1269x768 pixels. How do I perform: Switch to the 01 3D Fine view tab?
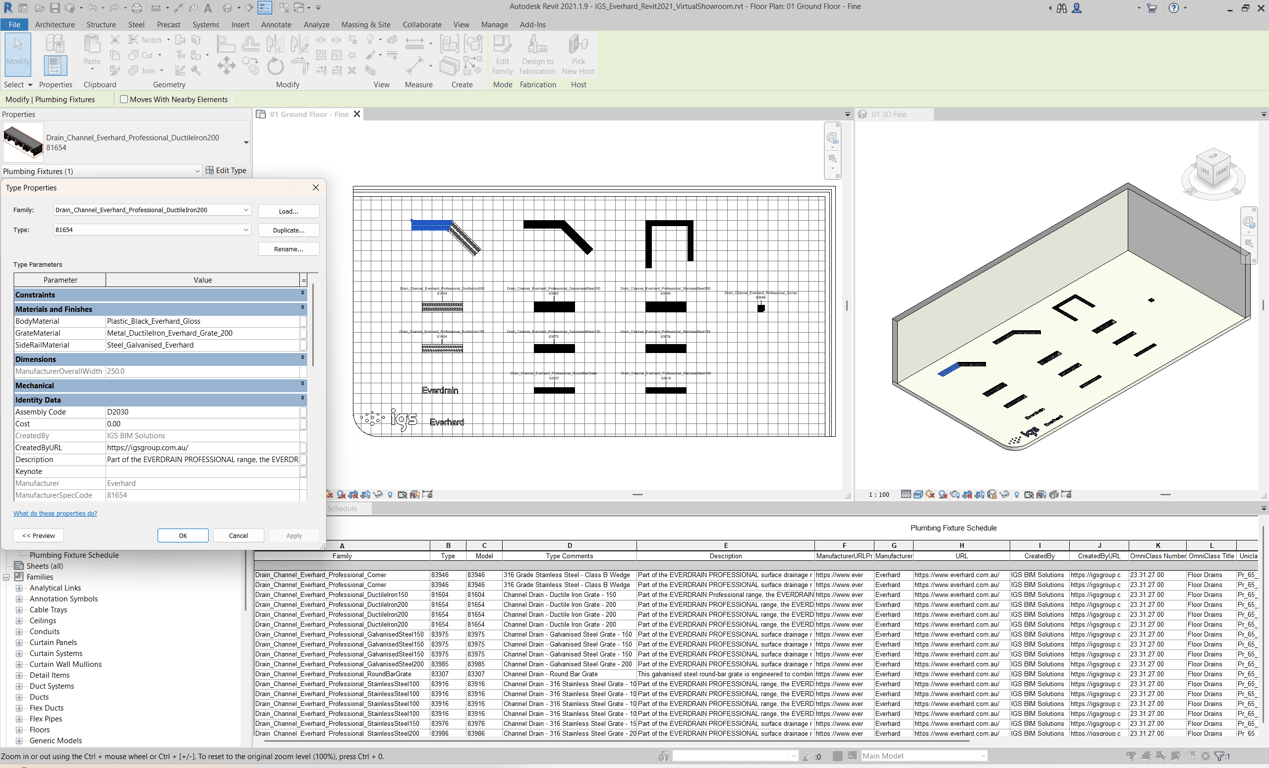tap(890, 114)
